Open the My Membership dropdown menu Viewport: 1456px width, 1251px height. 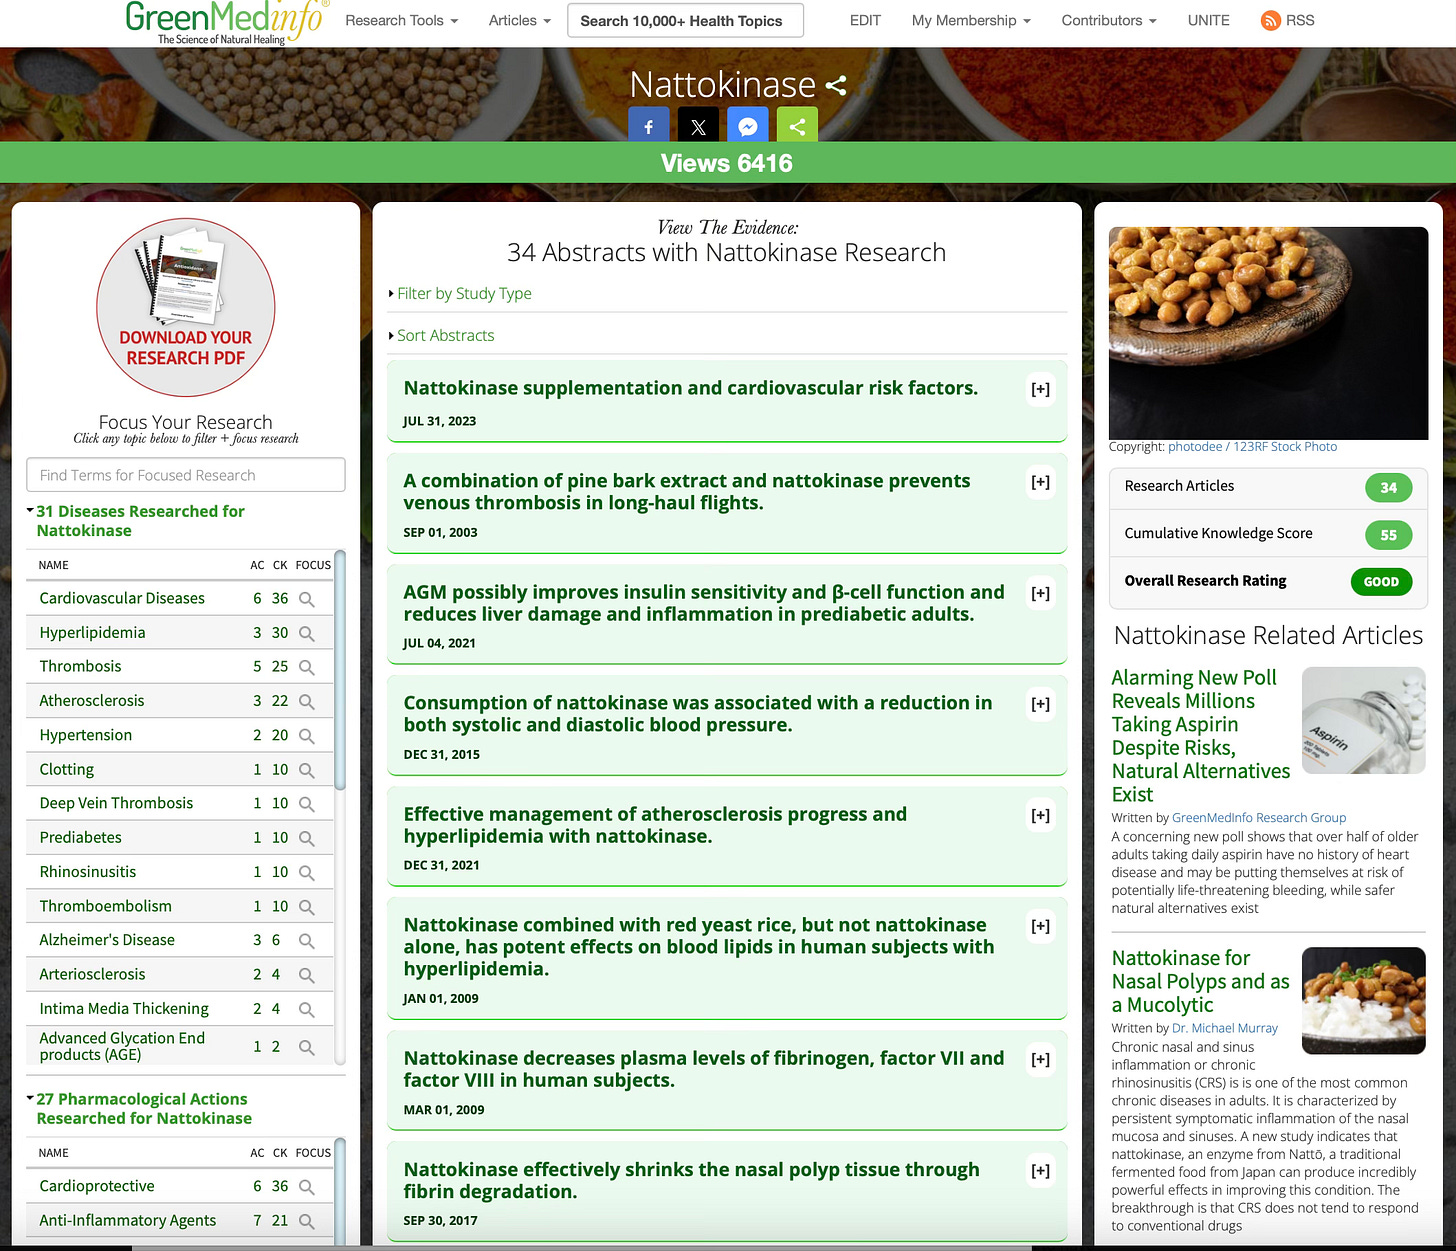(970, 20)
